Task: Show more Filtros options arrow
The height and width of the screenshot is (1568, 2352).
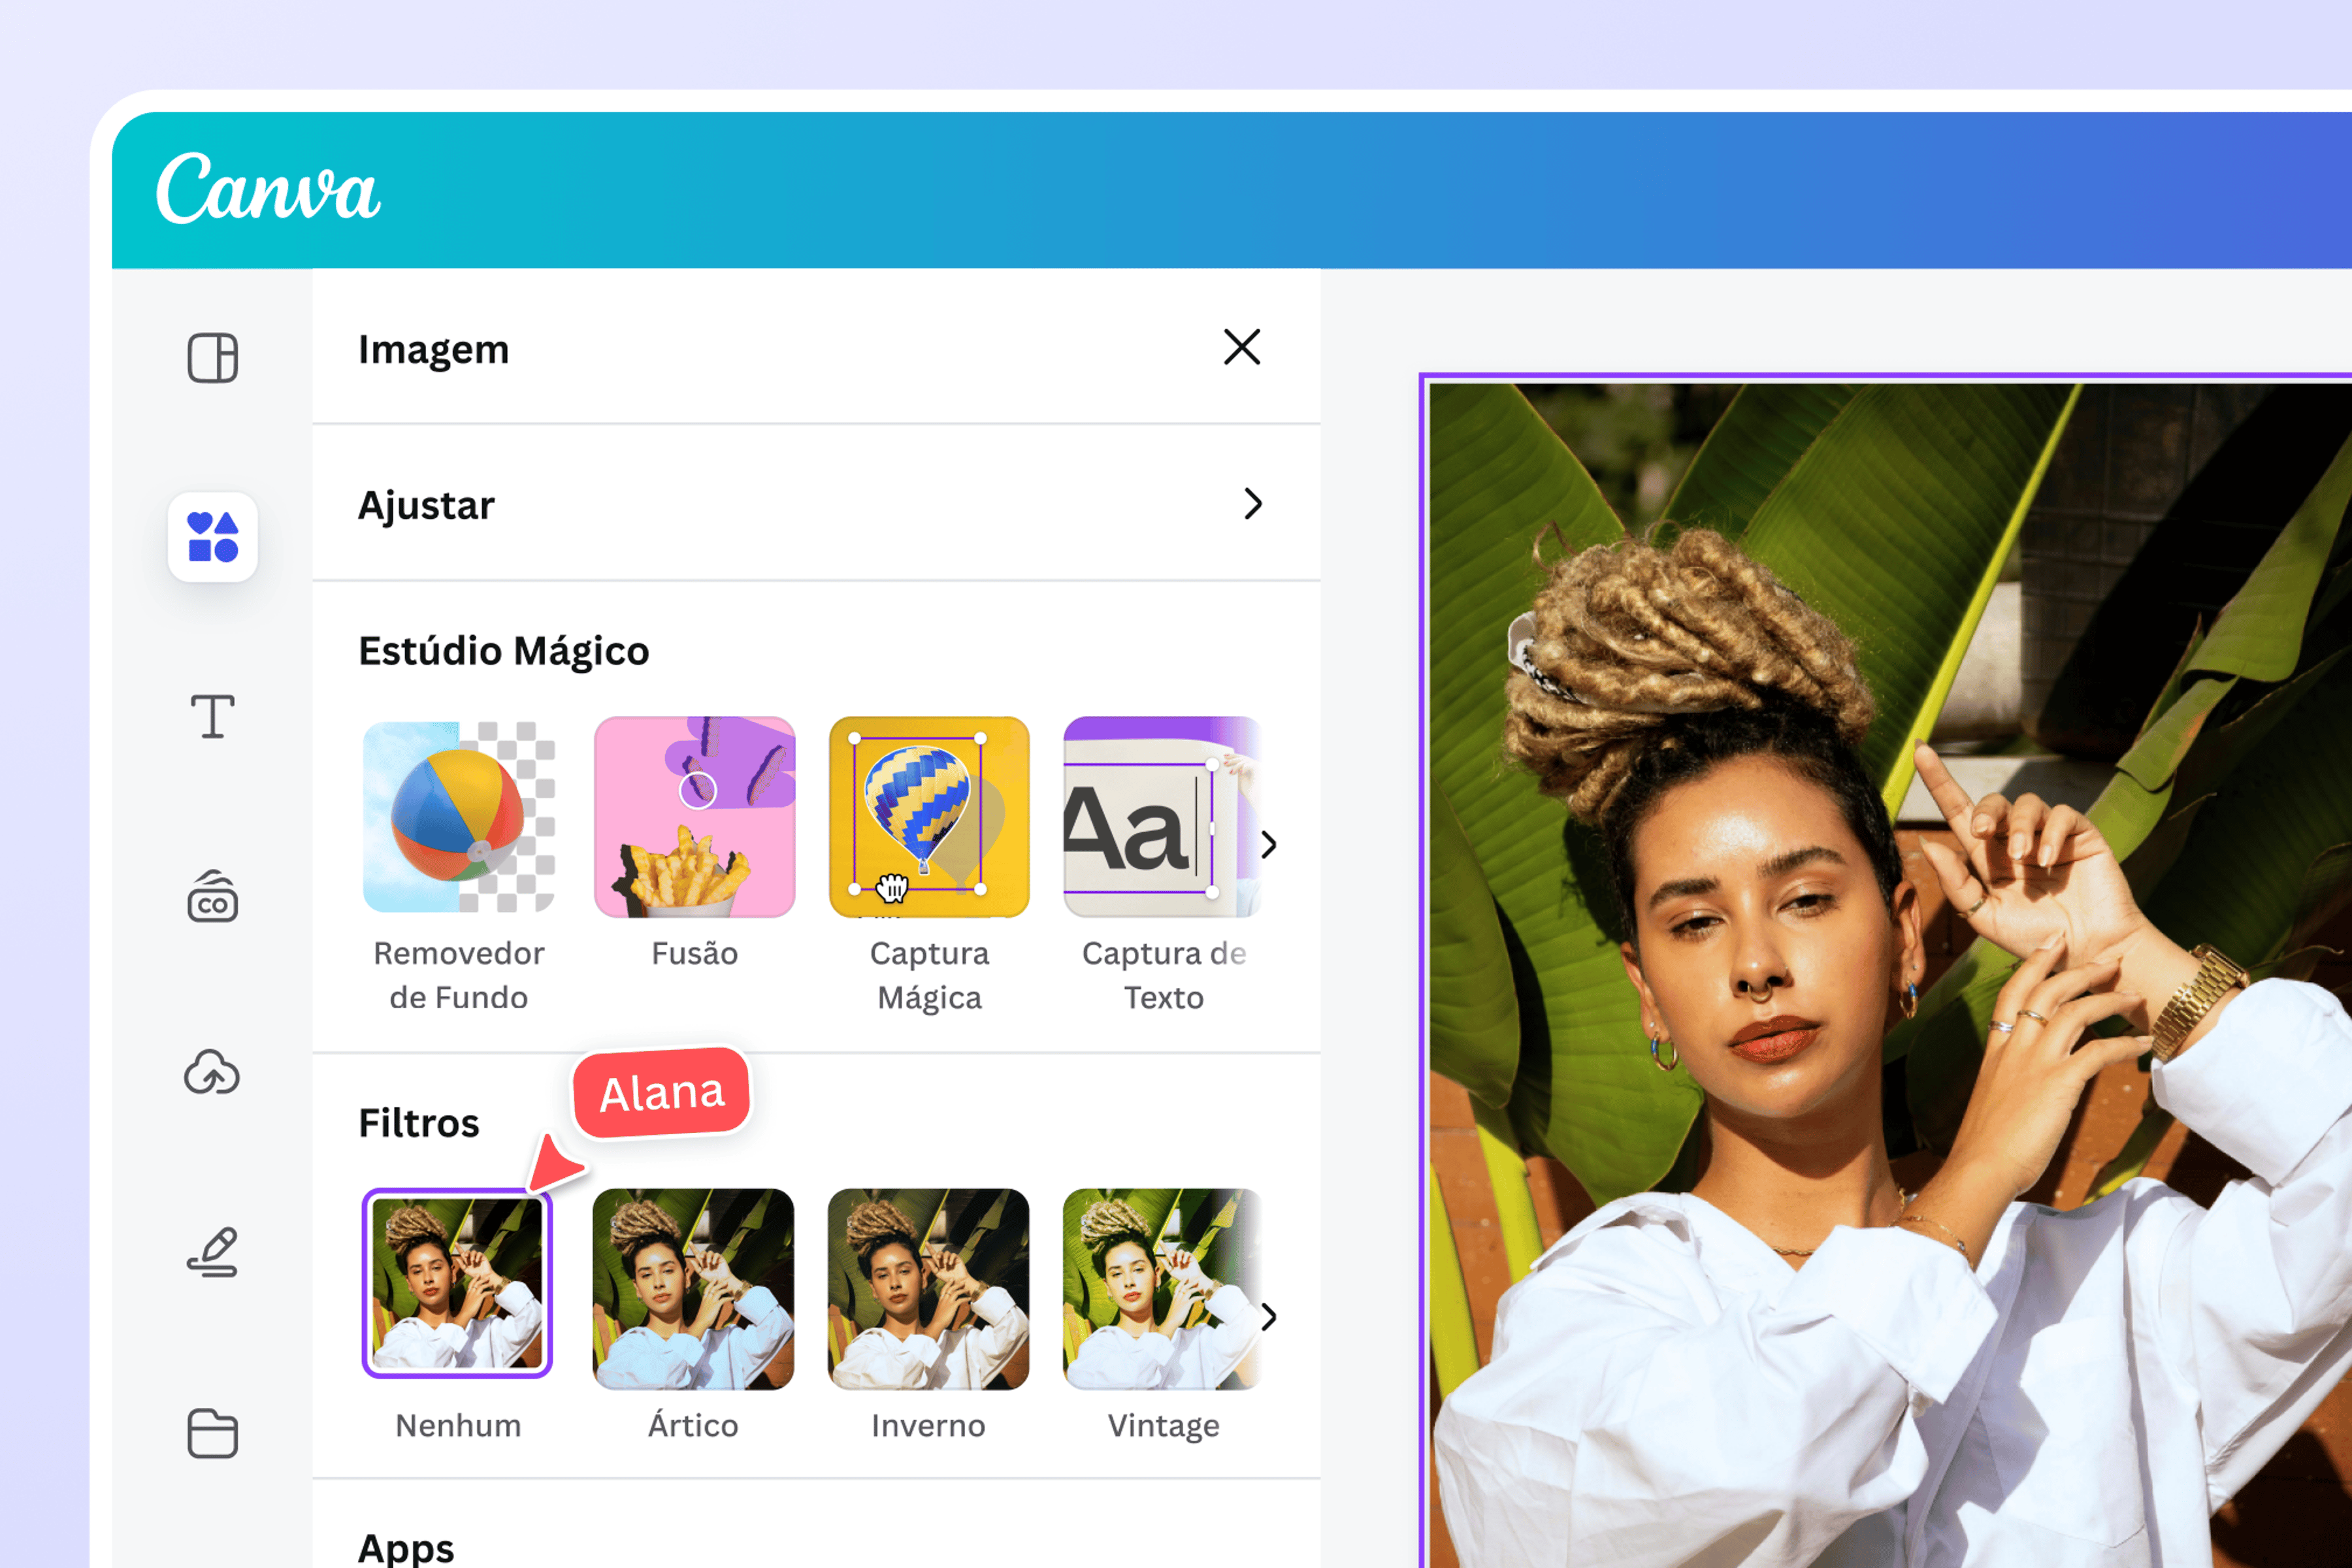Action: [1268, 1317]
